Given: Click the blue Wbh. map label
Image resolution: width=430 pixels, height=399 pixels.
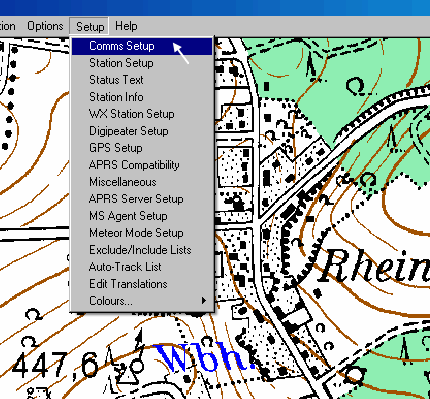Looking at the screenshot, I should click(x=206, y=358).
